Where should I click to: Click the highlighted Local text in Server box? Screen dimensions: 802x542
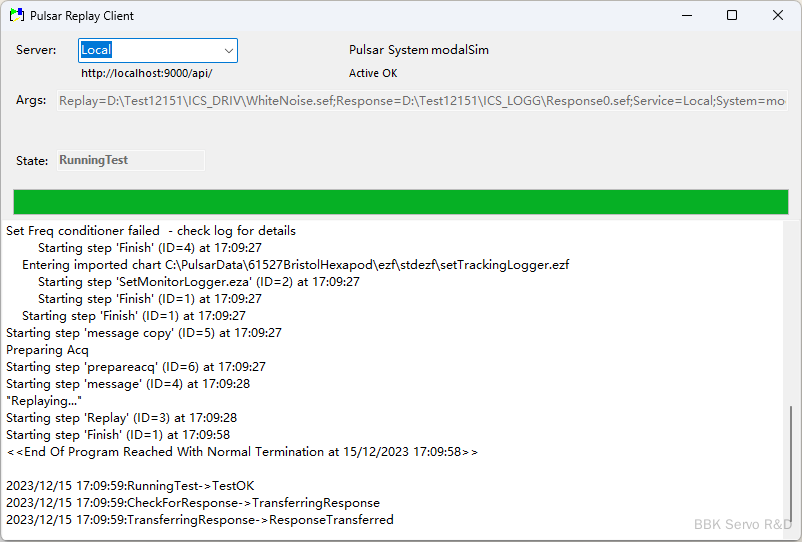pyautogui.click(x=96, y=50)
